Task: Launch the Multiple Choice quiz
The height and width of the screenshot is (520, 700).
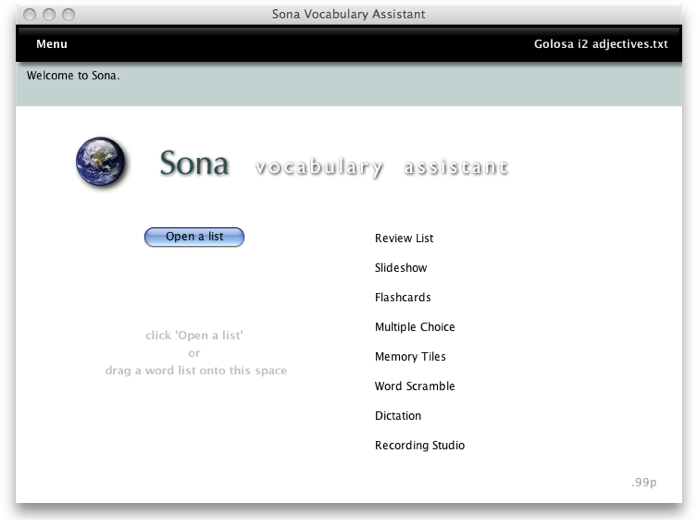Action: pos(415,327)
